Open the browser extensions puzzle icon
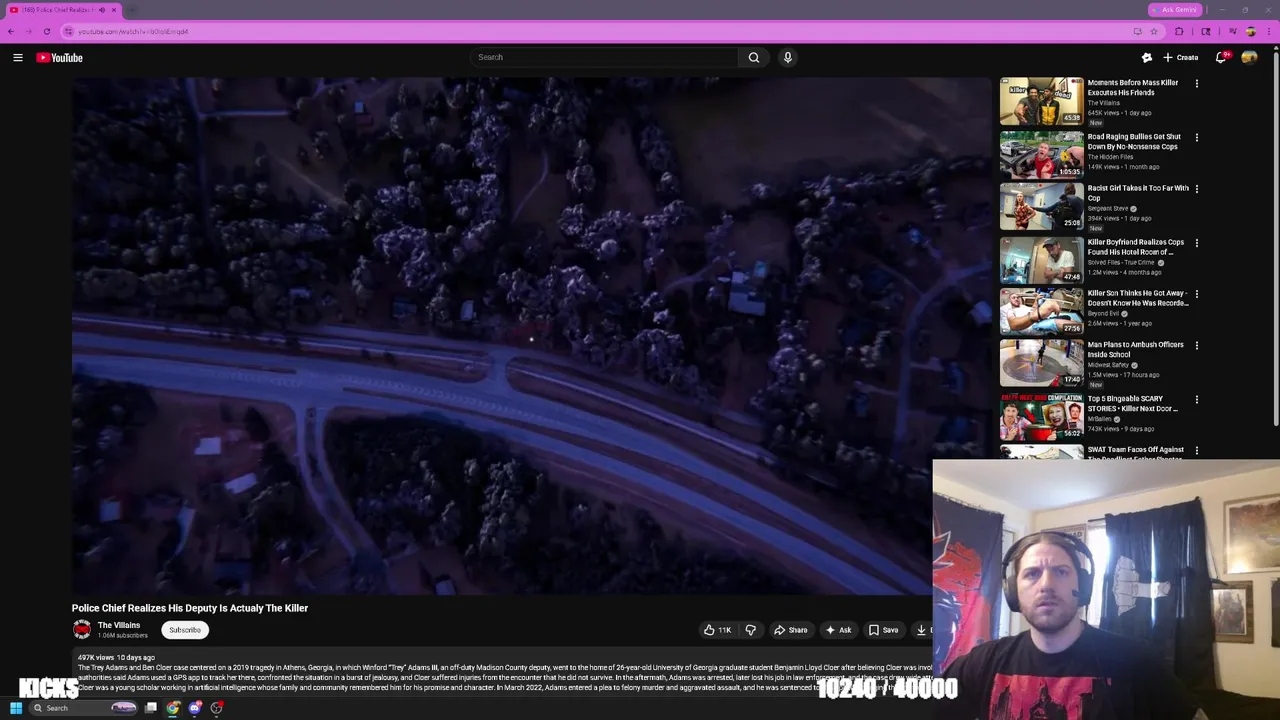The image size is (1280, 720). coord(1179,31)
